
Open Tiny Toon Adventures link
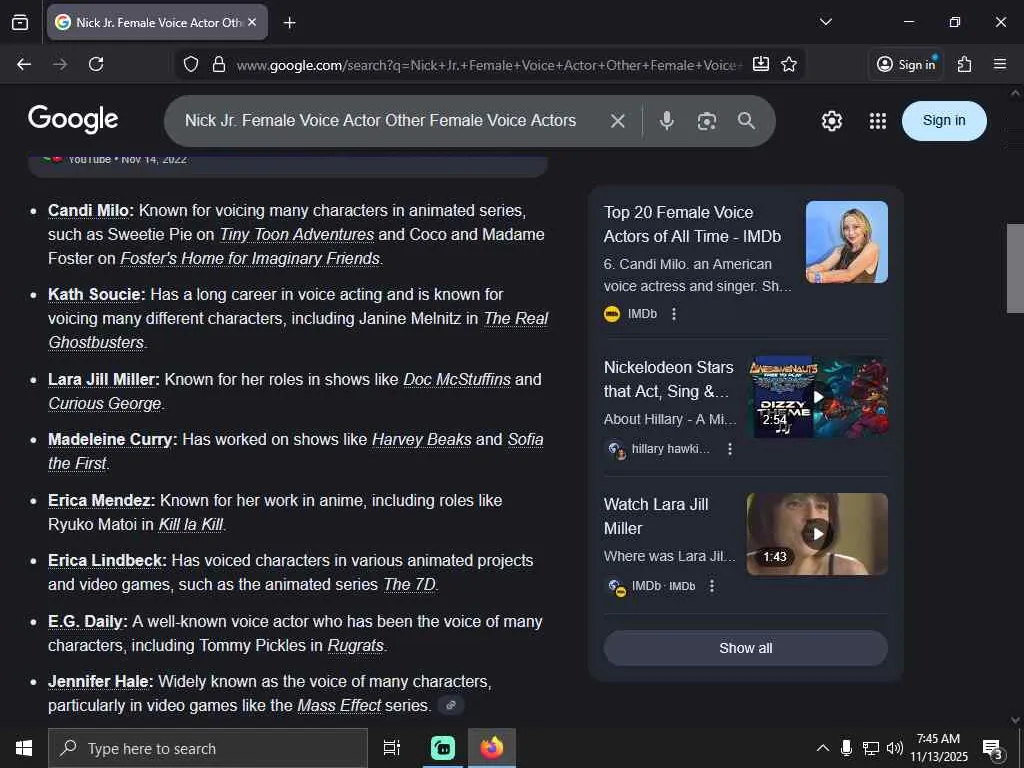tap(296, 234)
